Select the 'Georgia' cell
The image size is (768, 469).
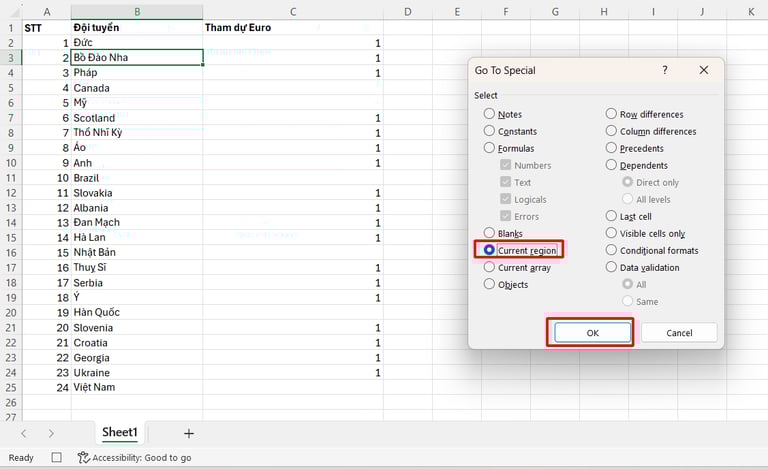click(137, 357)
